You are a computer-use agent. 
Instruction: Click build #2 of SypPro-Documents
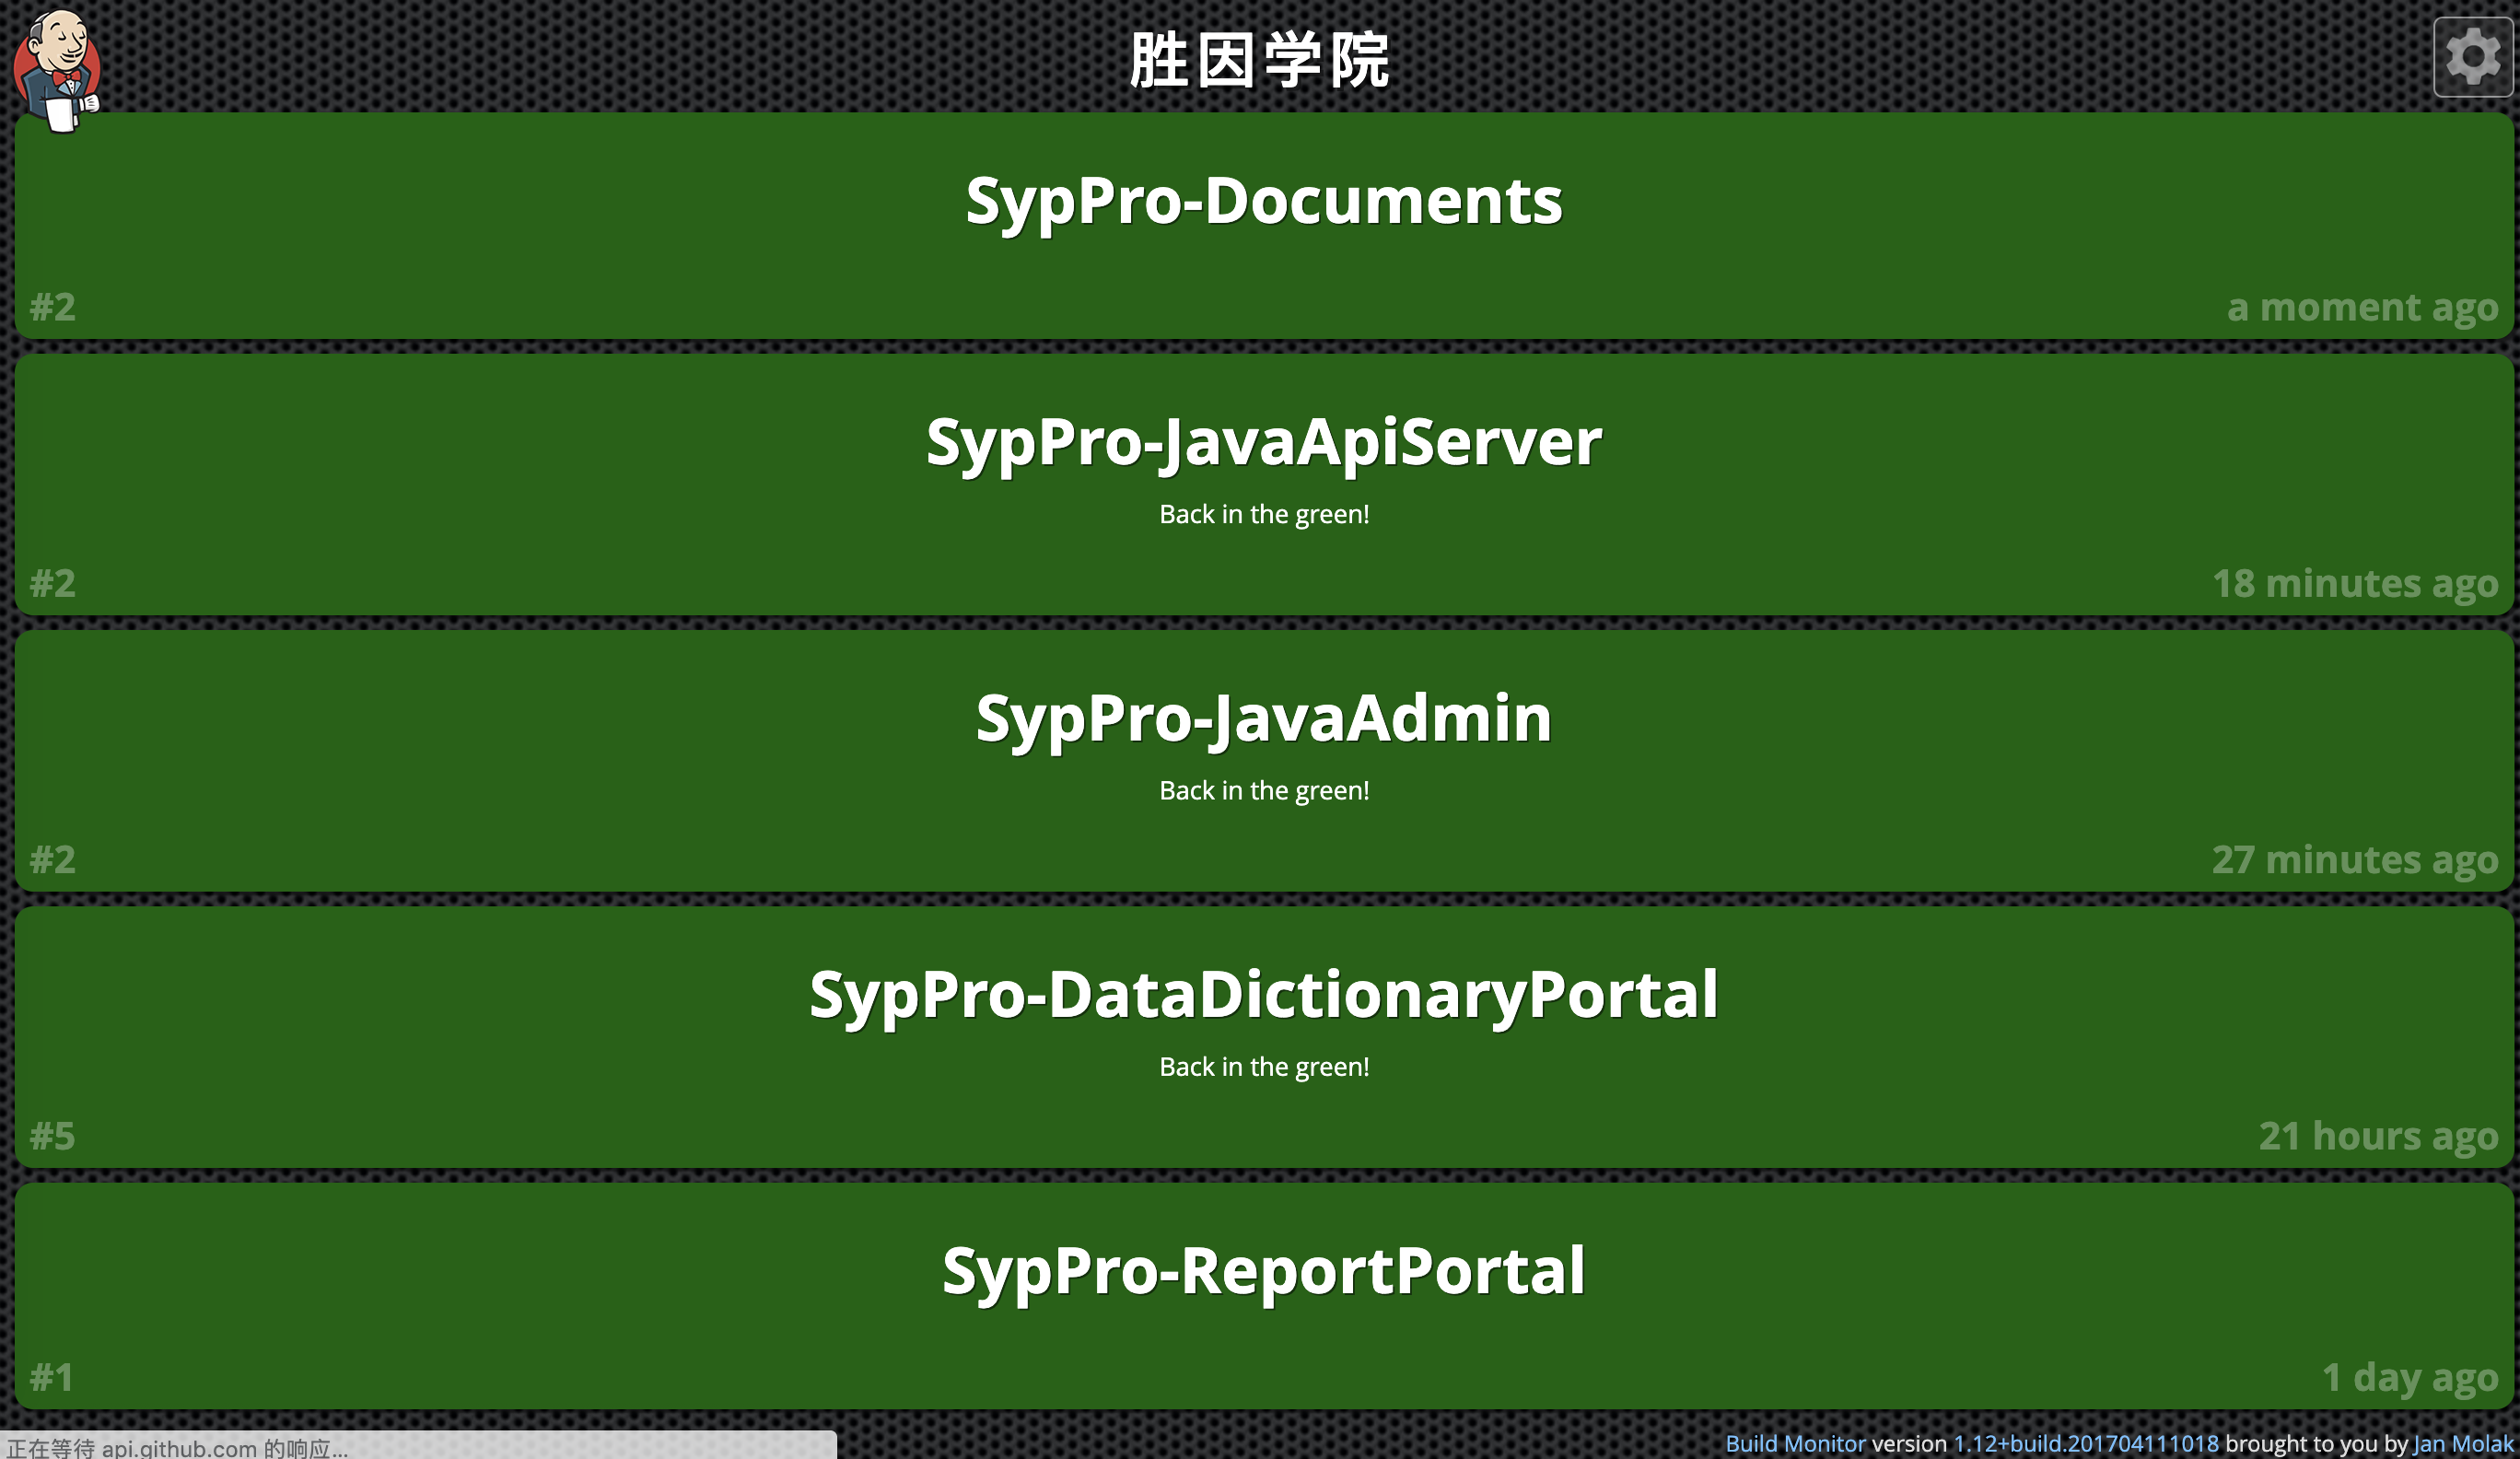coord(53,307)
